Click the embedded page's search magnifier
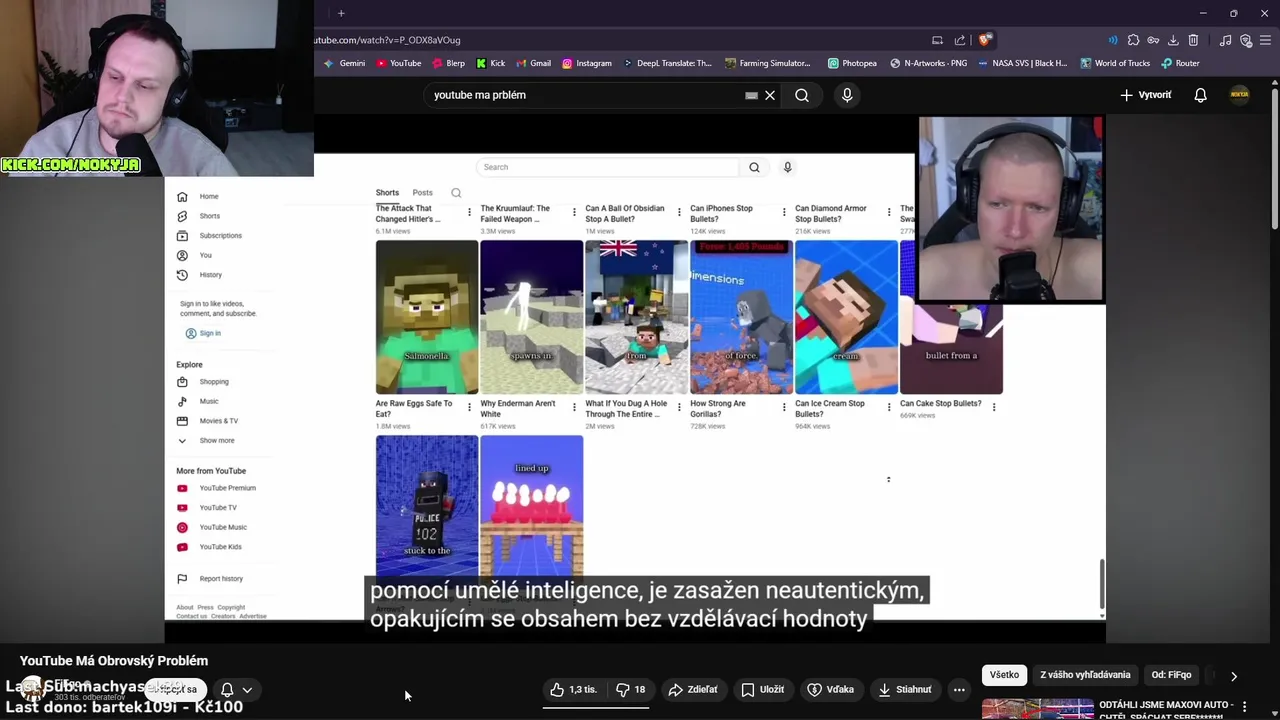Image resolution: width=1280 pixels, height=720 pixels. click(754, 167)
